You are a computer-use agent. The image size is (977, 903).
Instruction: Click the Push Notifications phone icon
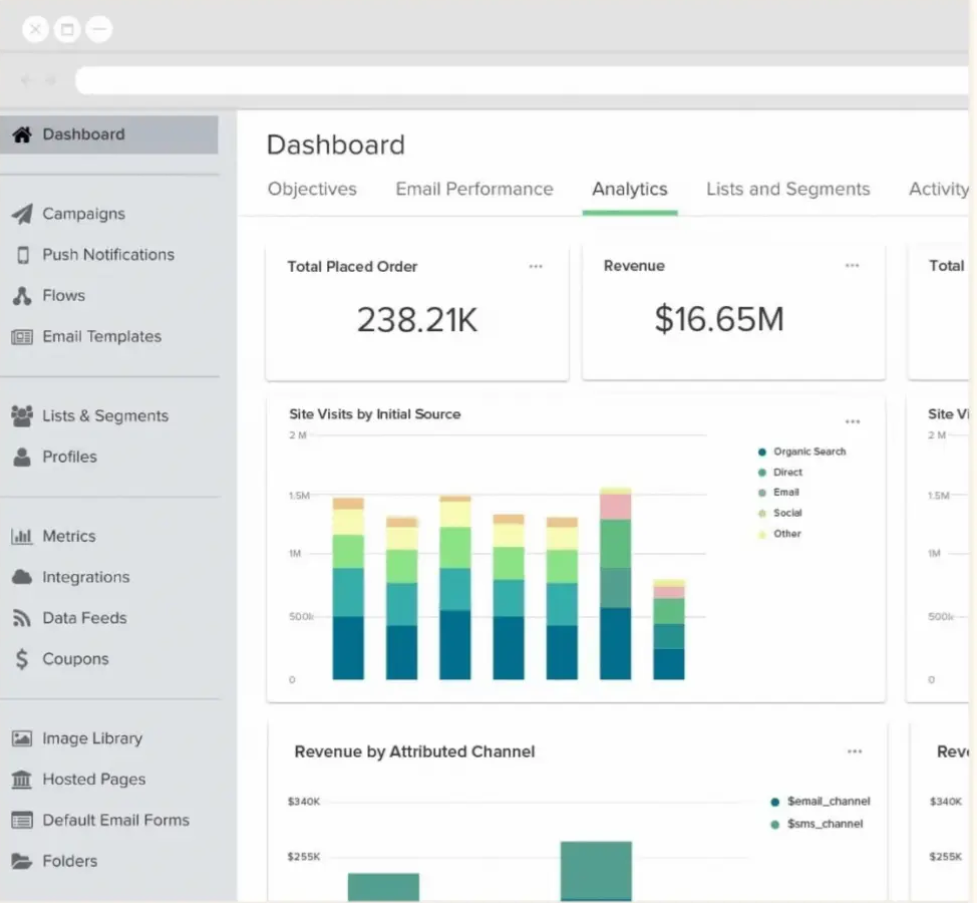tap(22, 255)
